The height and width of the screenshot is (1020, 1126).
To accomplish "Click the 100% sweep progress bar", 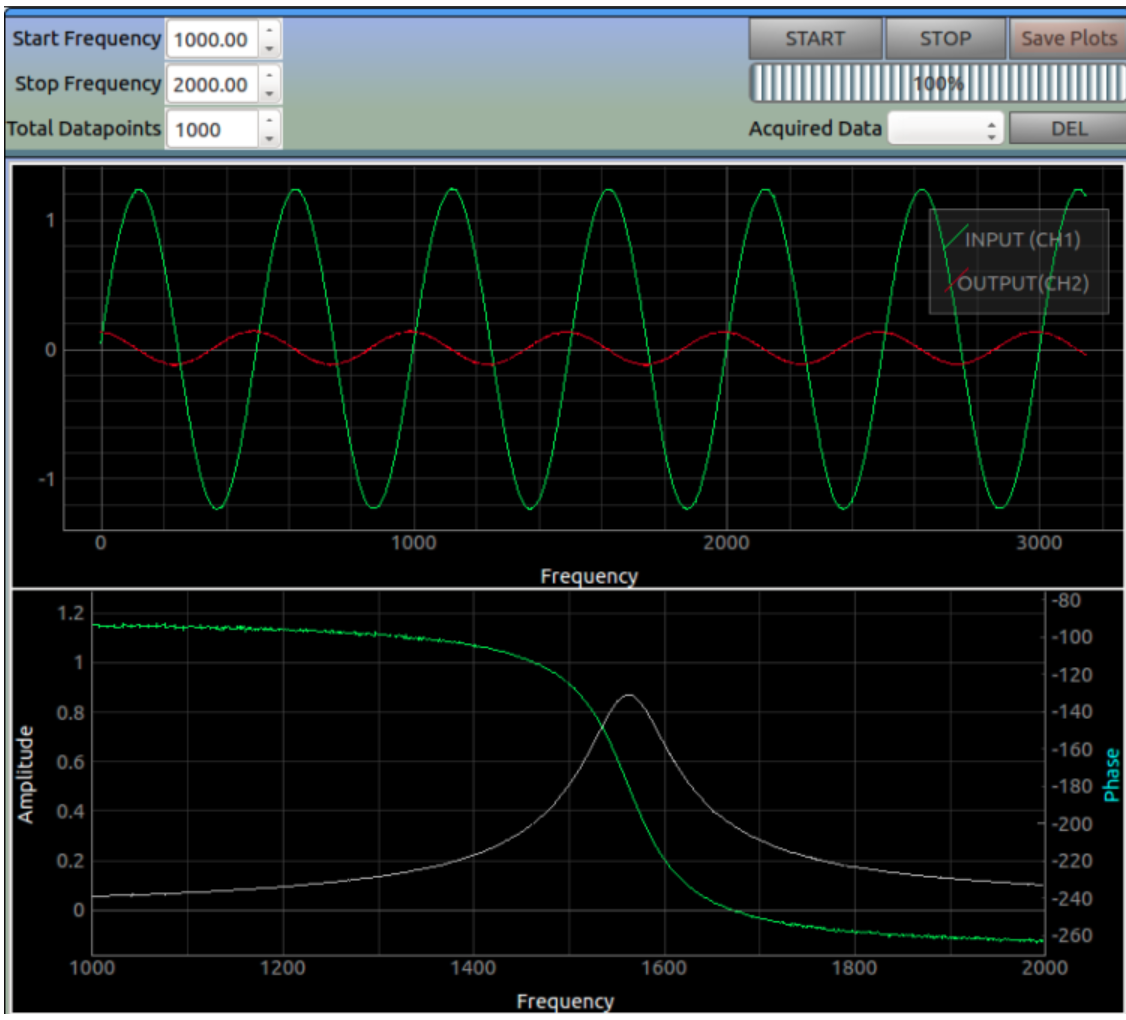I will (938, 83).
